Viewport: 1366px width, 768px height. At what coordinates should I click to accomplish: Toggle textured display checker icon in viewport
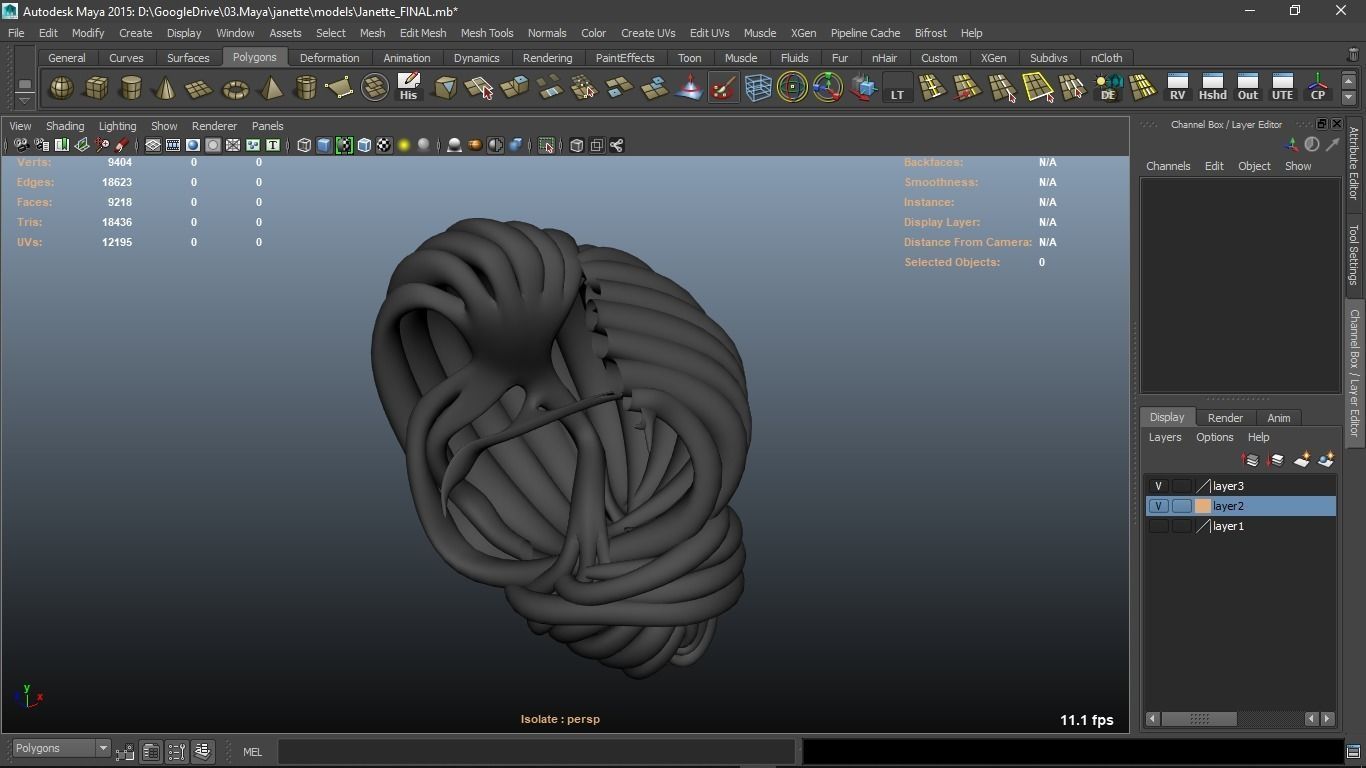pos(384,146)
